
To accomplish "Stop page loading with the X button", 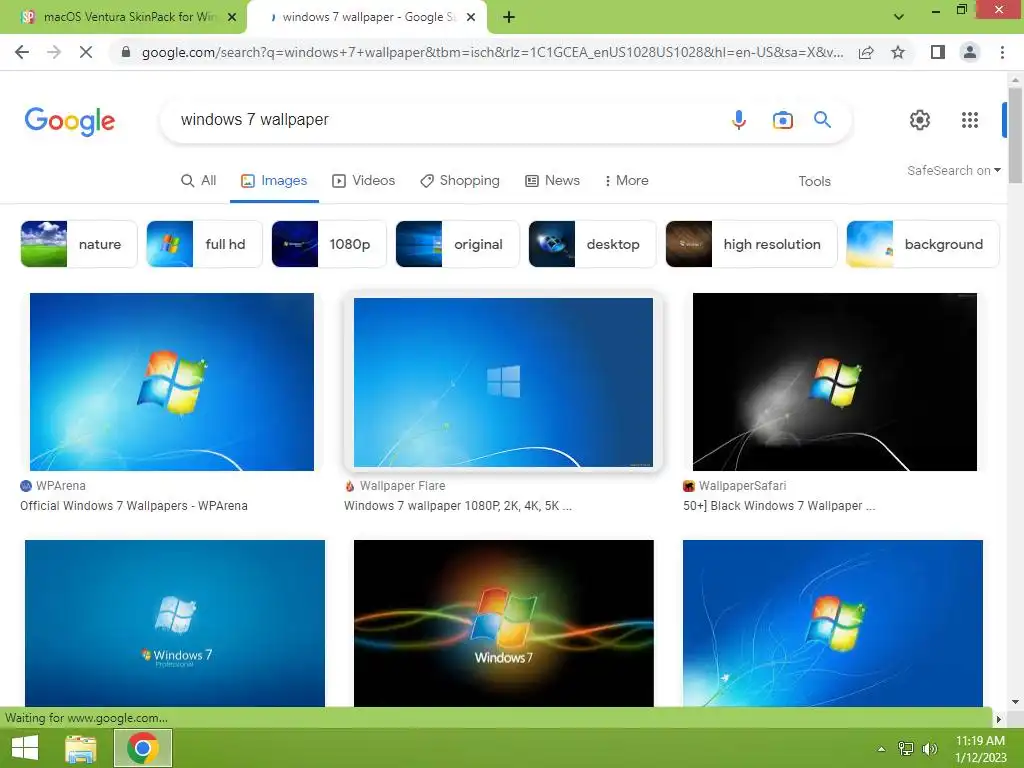I will pyautogui.click(x=86, y=52).
